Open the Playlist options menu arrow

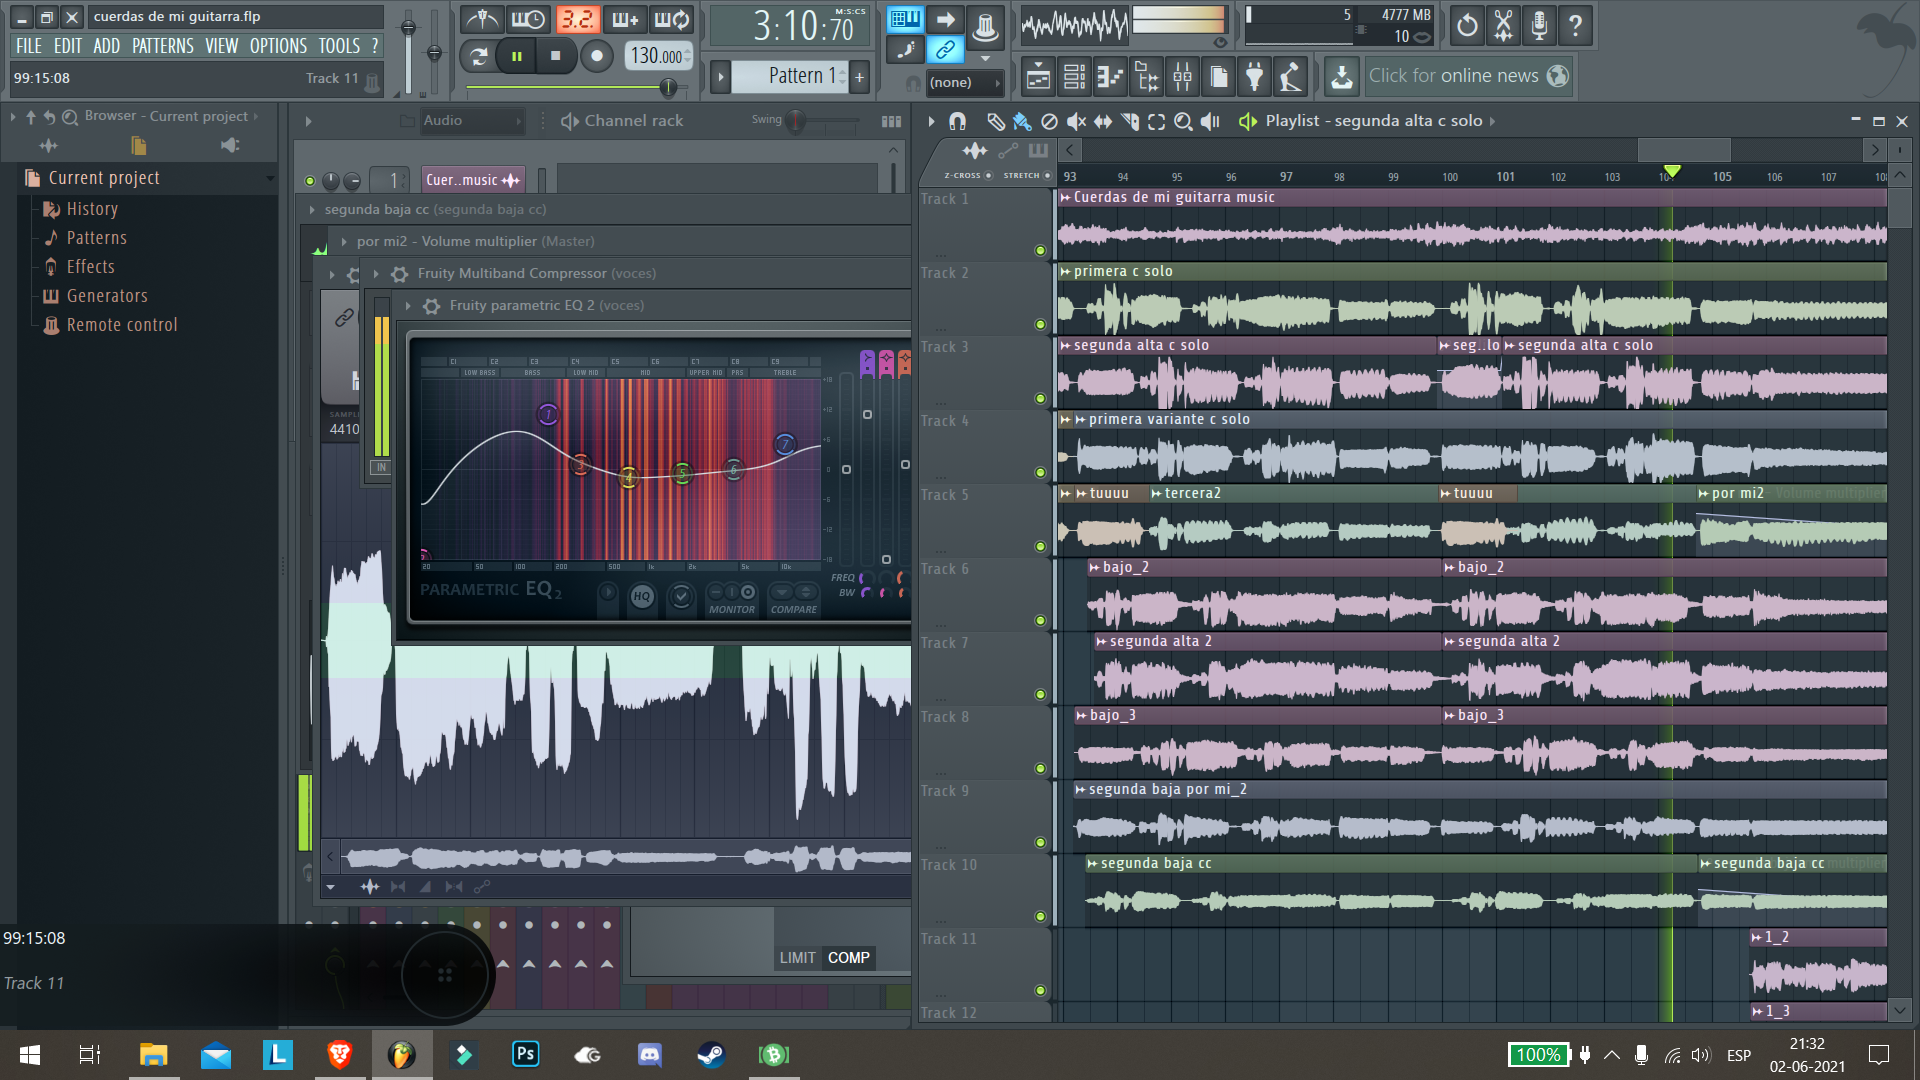(931, 121)
